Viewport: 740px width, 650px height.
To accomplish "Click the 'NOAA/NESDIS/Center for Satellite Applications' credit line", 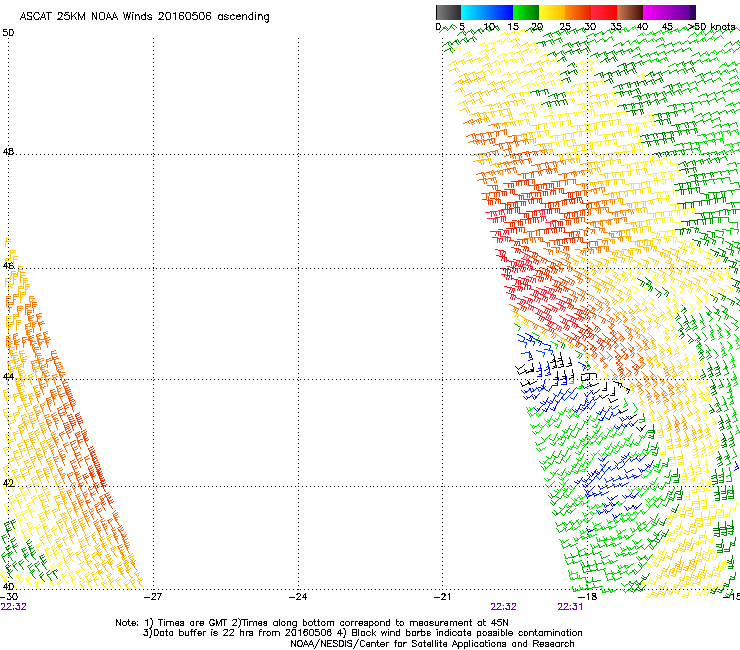I will 432,644.
